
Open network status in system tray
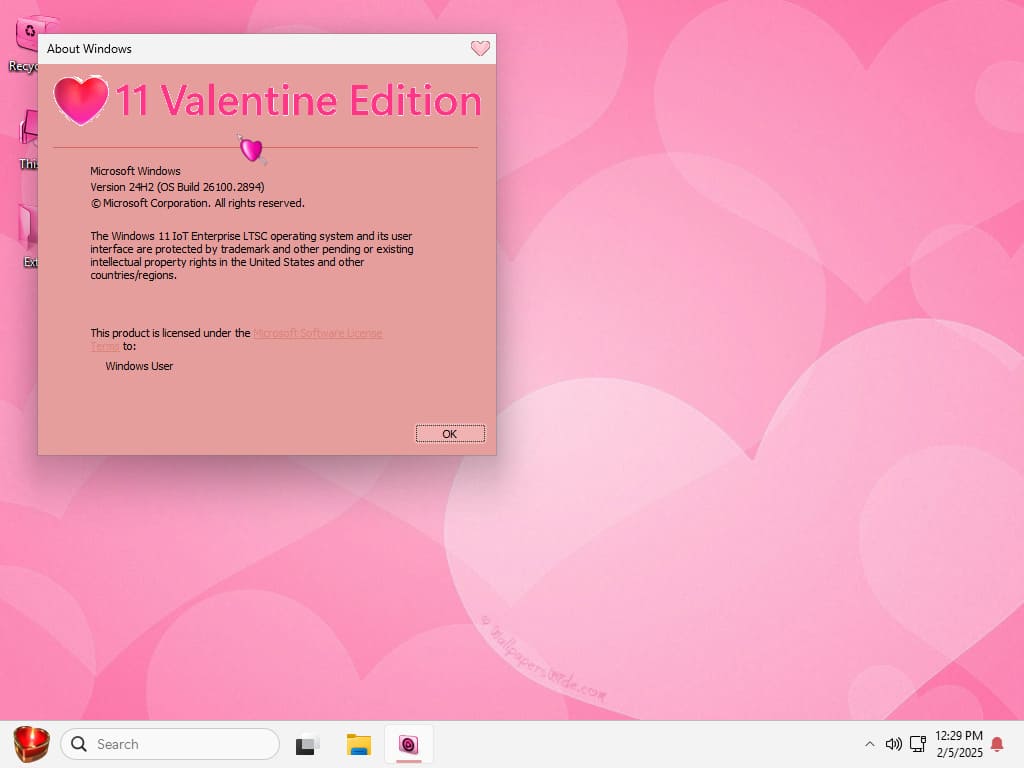918,744
